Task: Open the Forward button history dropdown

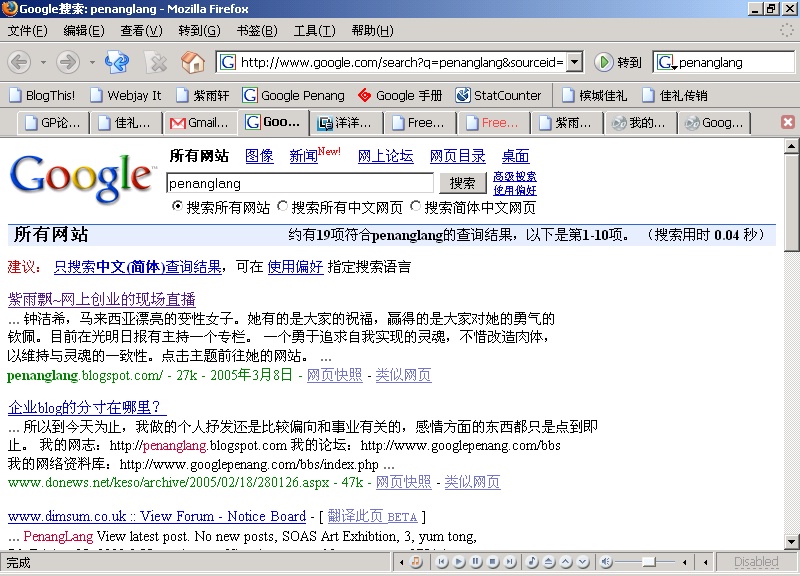Action: point(92,63)
